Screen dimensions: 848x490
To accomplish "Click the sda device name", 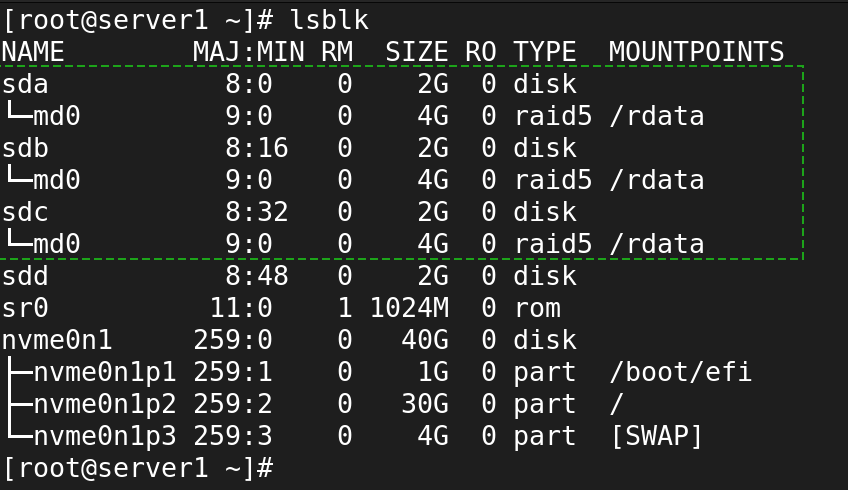I will pos(25,84).
